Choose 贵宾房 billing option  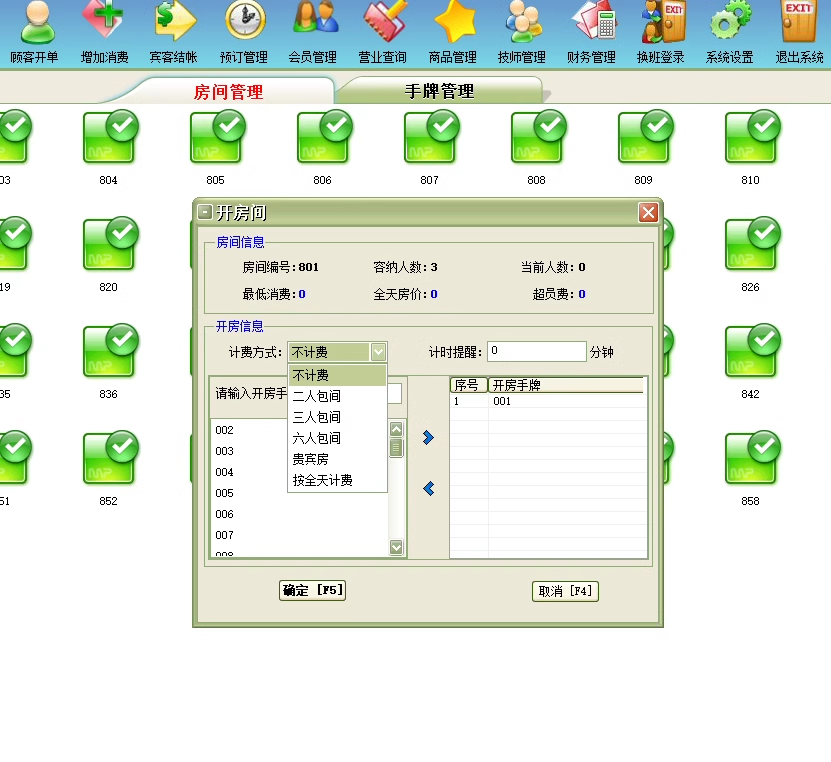point(337,459)
